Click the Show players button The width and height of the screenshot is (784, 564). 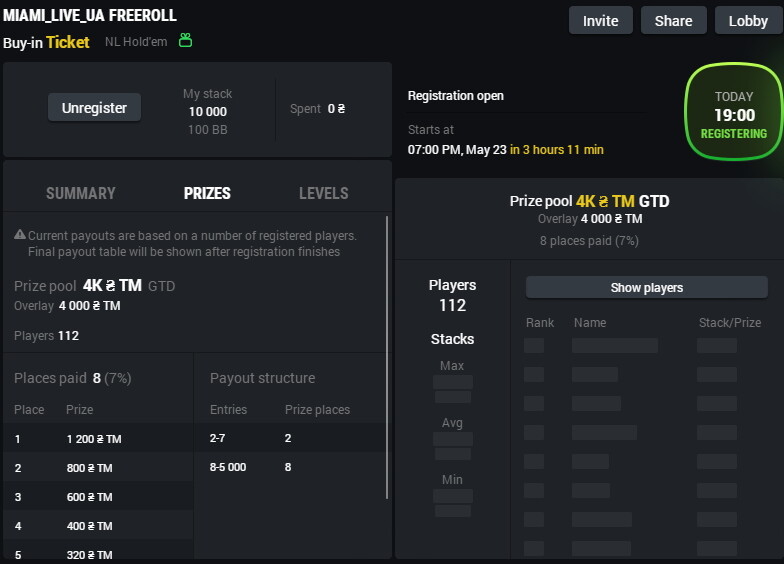click(646, 288)
